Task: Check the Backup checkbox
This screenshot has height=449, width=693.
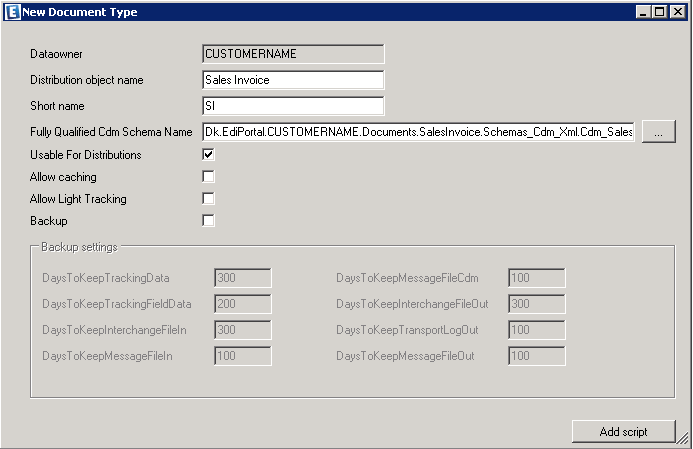Action: coord(209,220)
